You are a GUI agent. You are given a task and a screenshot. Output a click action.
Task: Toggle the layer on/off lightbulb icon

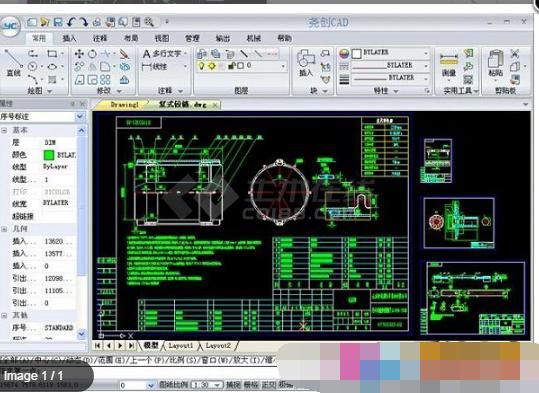tap(201, 65)
